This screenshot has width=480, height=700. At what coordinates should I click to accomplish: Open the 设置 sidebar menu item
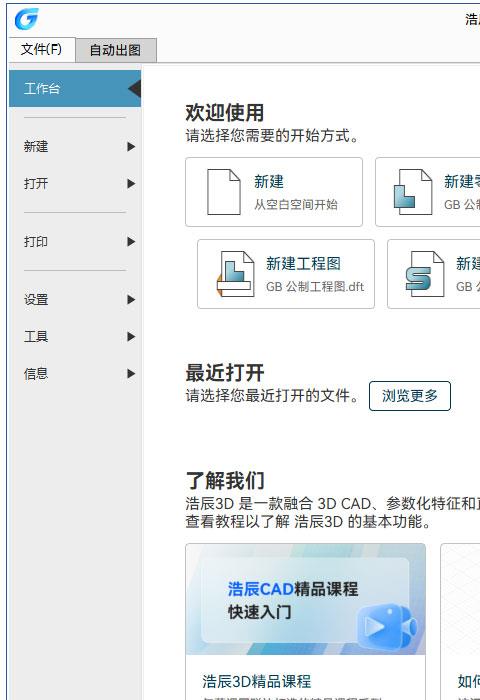click(x=75, y=300)
